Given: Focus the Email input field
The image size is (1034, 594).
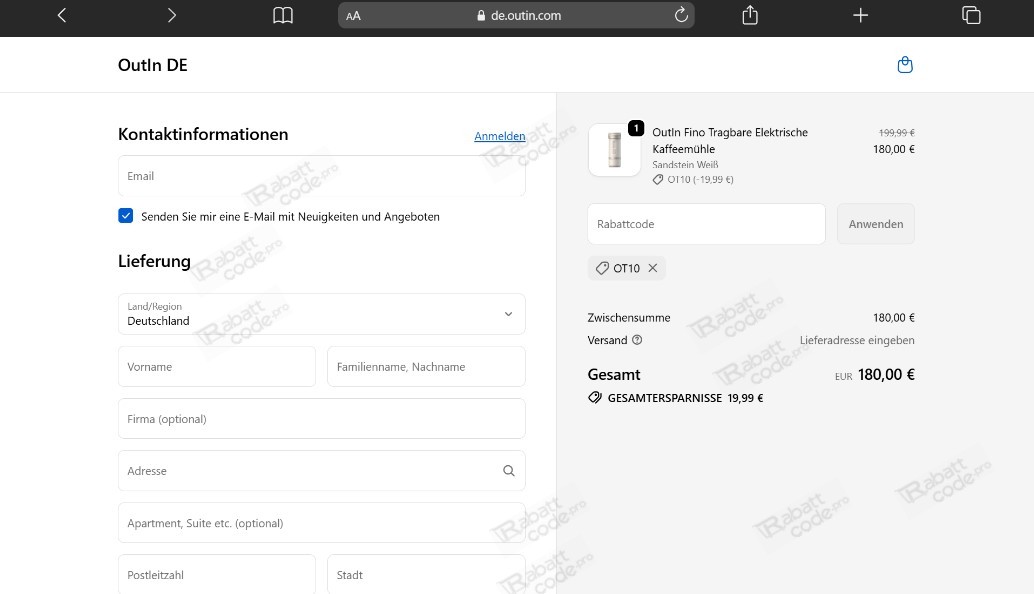Looking at the screenshot, I should pos(322,176).
